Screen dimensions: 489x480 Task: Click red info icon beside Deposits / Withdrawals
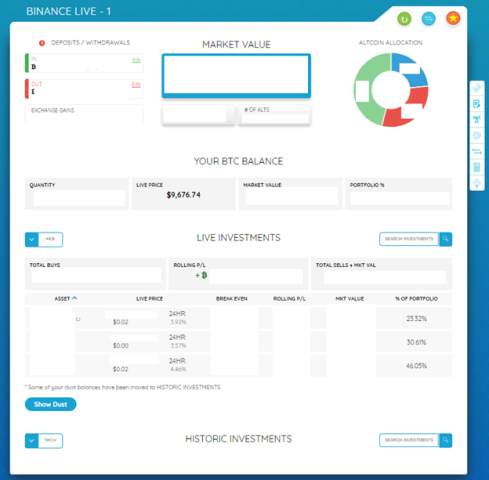pyautogui.click(x=42, y=43)
